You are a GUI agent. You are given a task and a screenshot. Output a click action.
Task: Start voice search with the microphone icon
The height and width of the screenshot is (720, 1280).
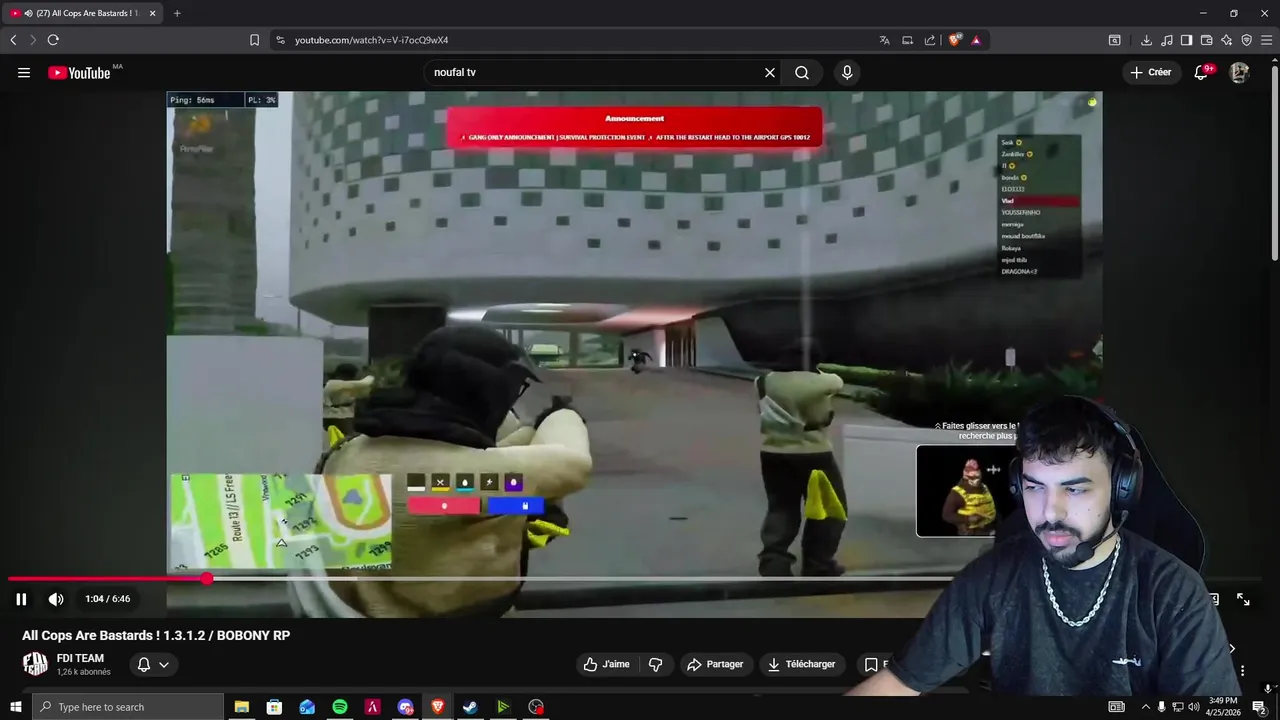(x=847, y=73)
